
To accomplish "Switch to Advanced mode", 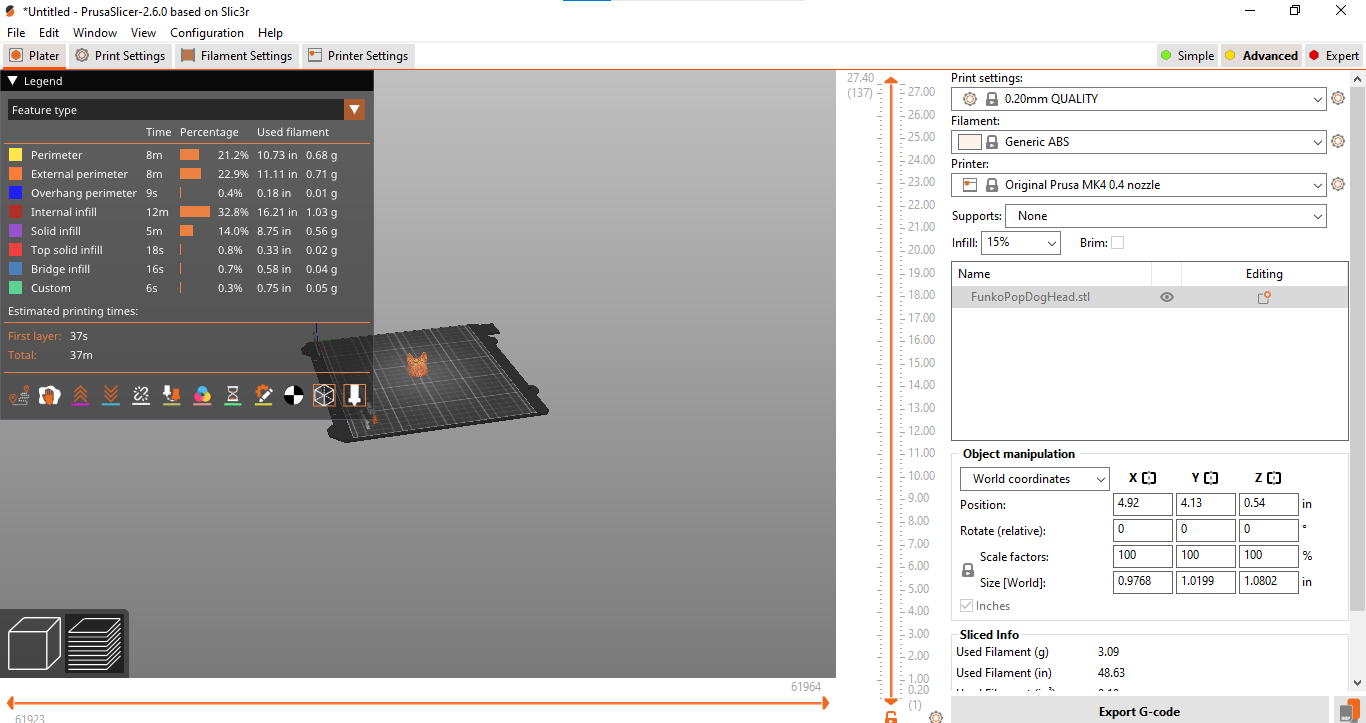I will [x=1261, y=56].
